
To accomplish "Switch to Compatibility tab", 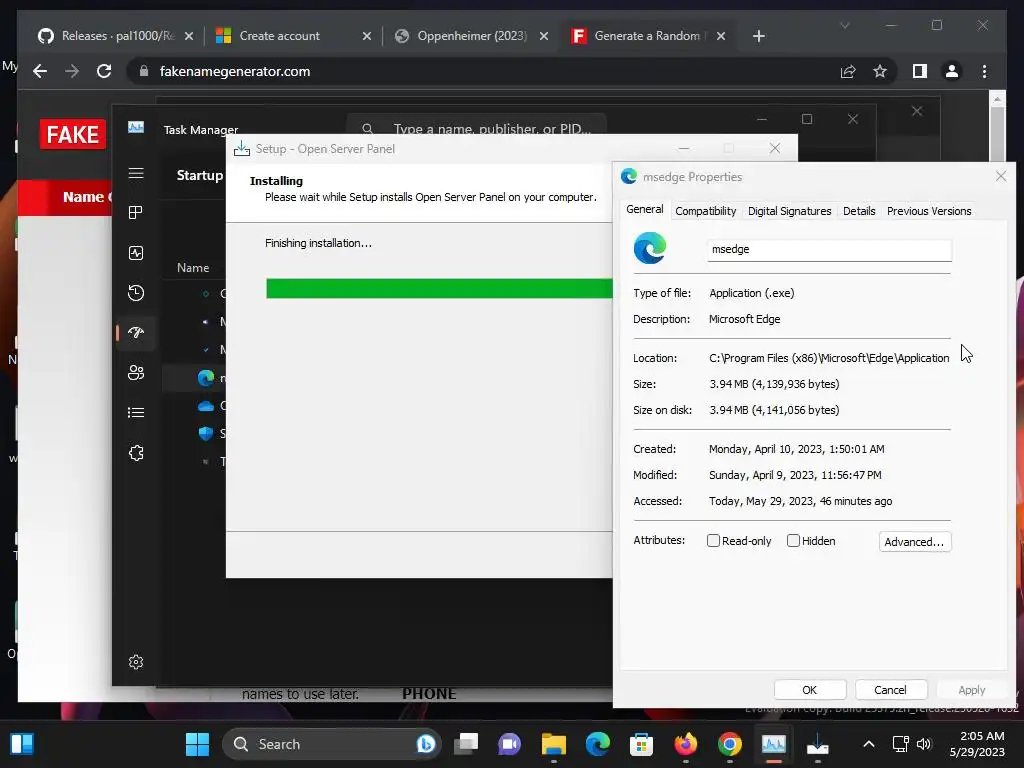I will tap(705, 211).
